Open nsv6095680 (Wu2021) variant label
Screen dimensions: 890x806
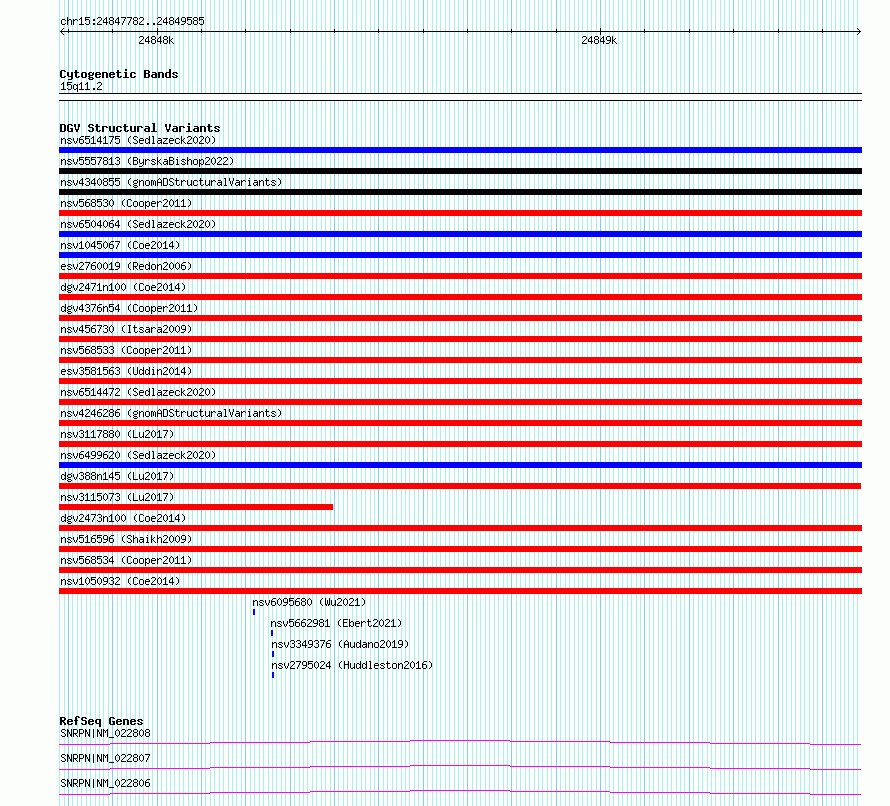309,602
